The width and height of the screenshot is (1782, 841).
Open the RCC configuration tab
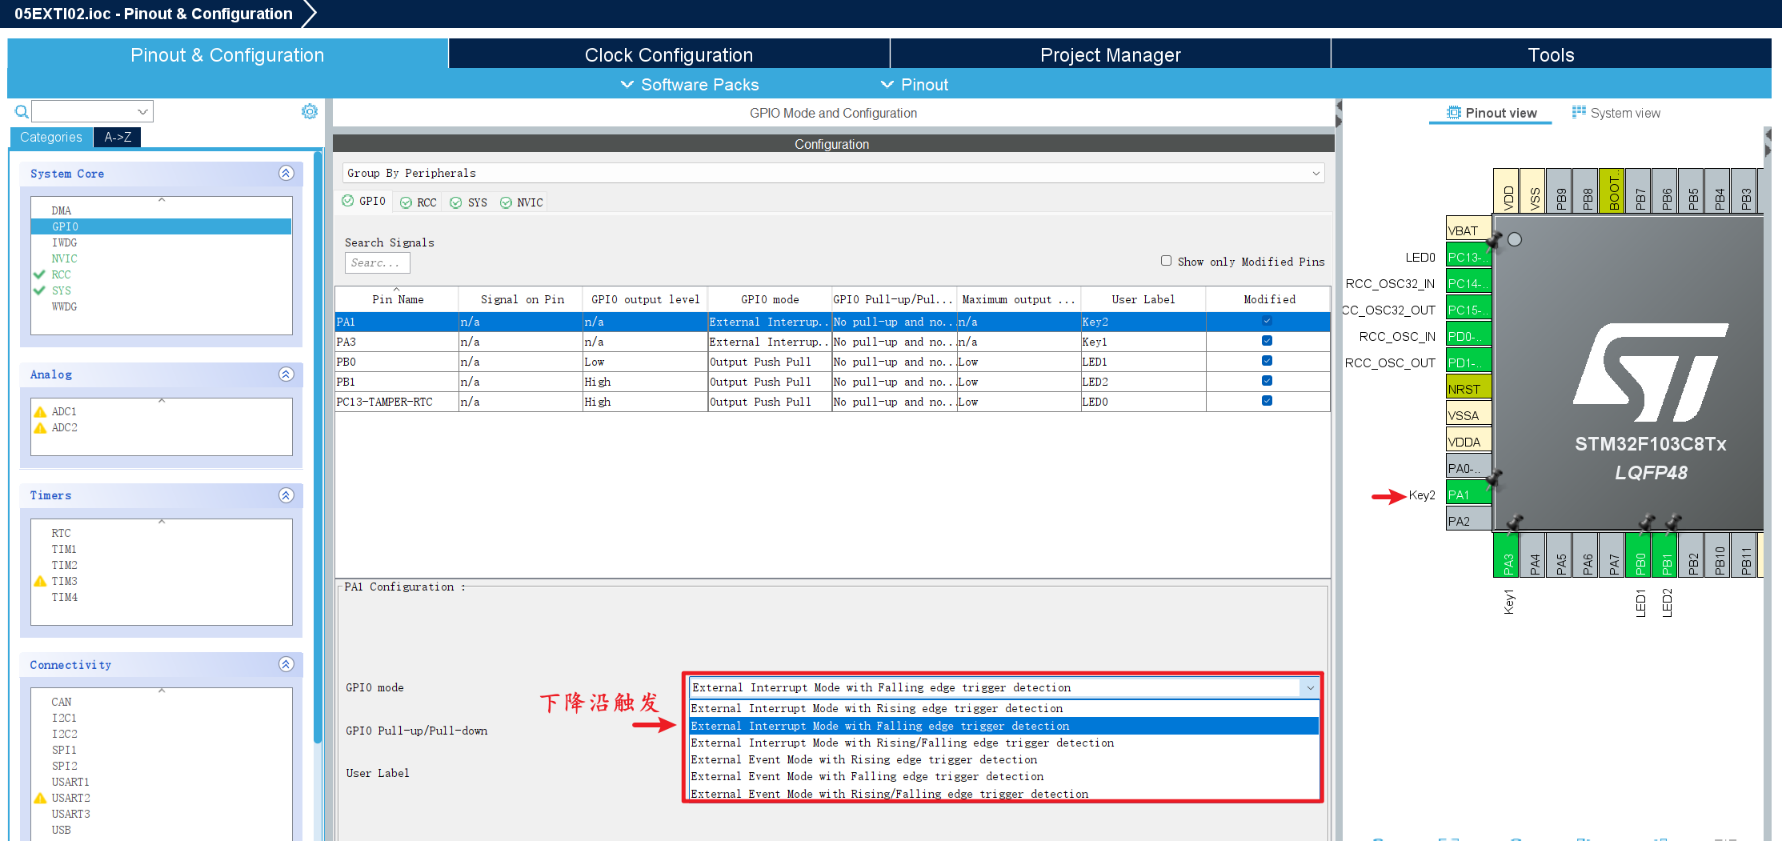pyautogui.click(x=419, y=202)
